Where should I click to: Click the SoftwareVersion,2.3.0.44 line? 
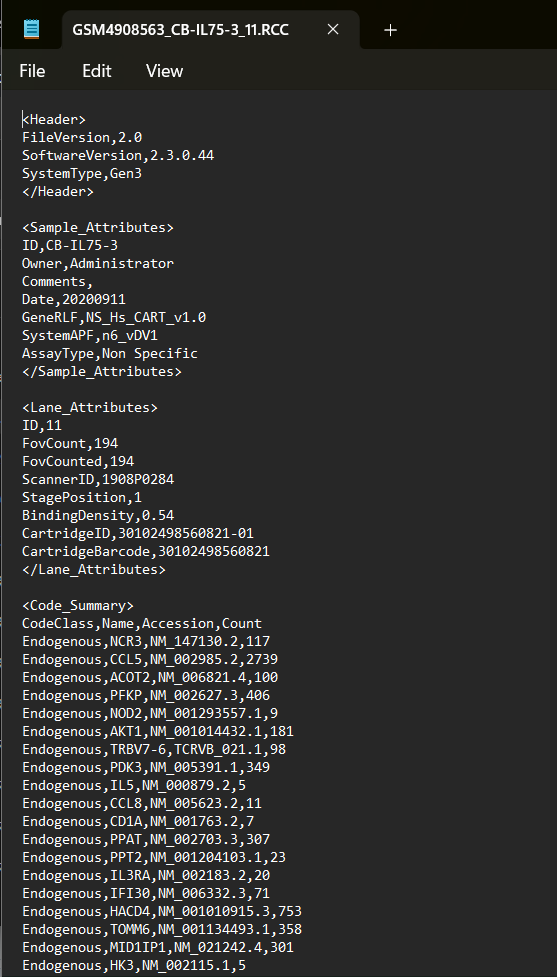tap(118, 155)
